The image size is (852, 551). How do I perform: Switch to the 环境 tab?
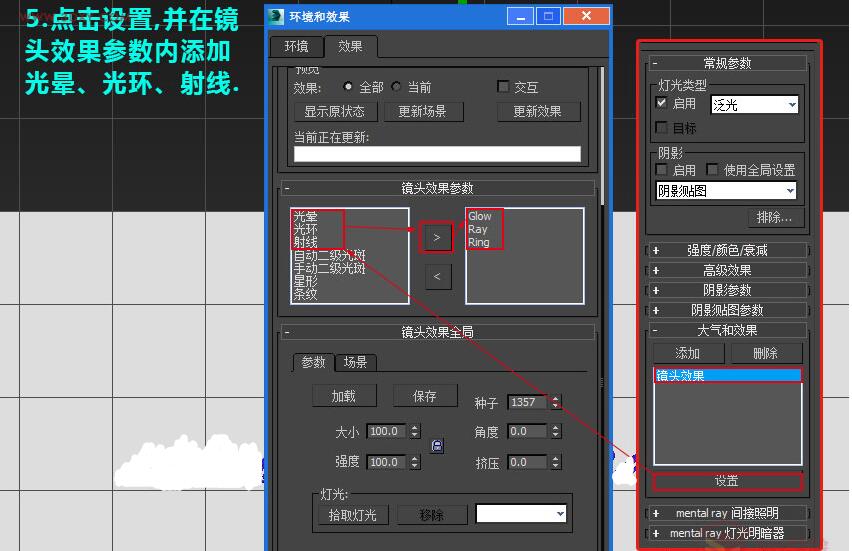tap(296, 46)
